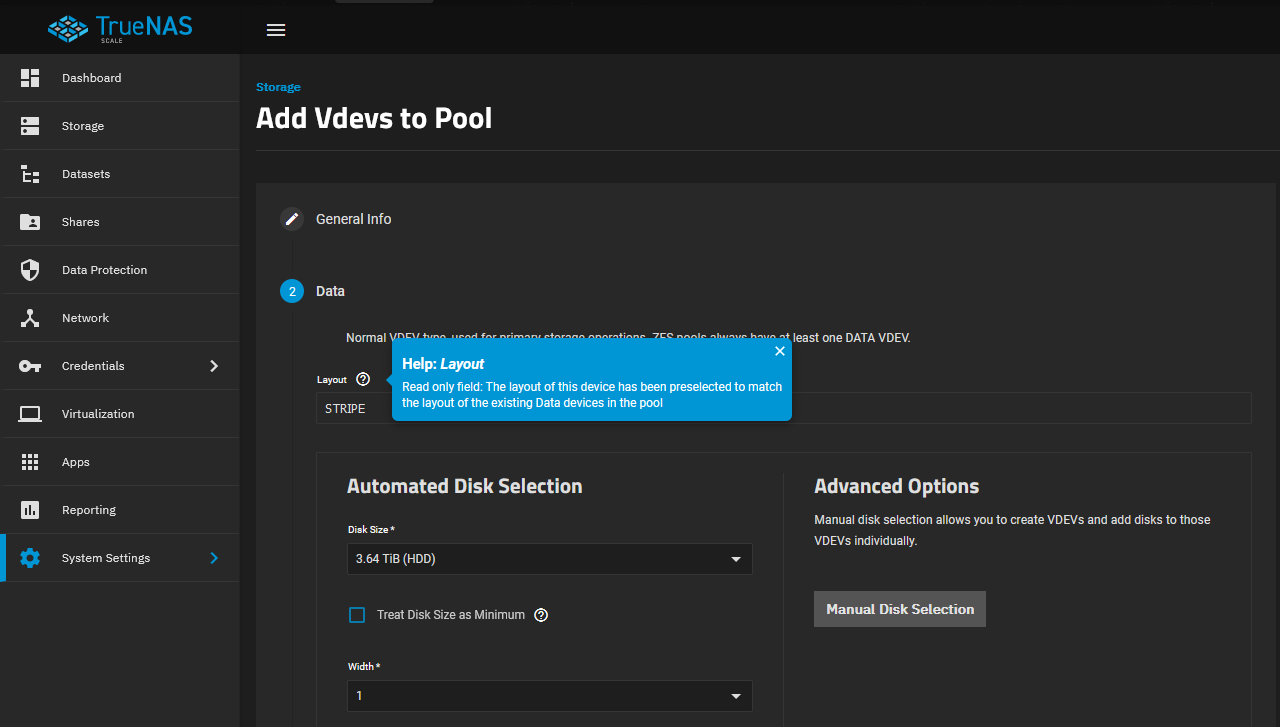1280x727 pixels.
Task: Click the Apps grid icon
Action: click(30, 462)
